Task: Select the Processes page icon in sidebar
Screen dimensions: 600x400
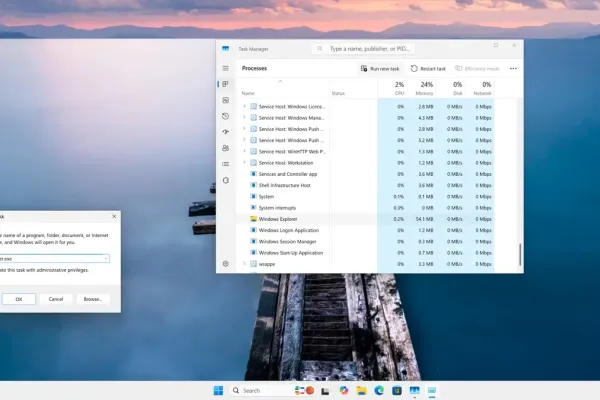Action: [x=225, y=84]
